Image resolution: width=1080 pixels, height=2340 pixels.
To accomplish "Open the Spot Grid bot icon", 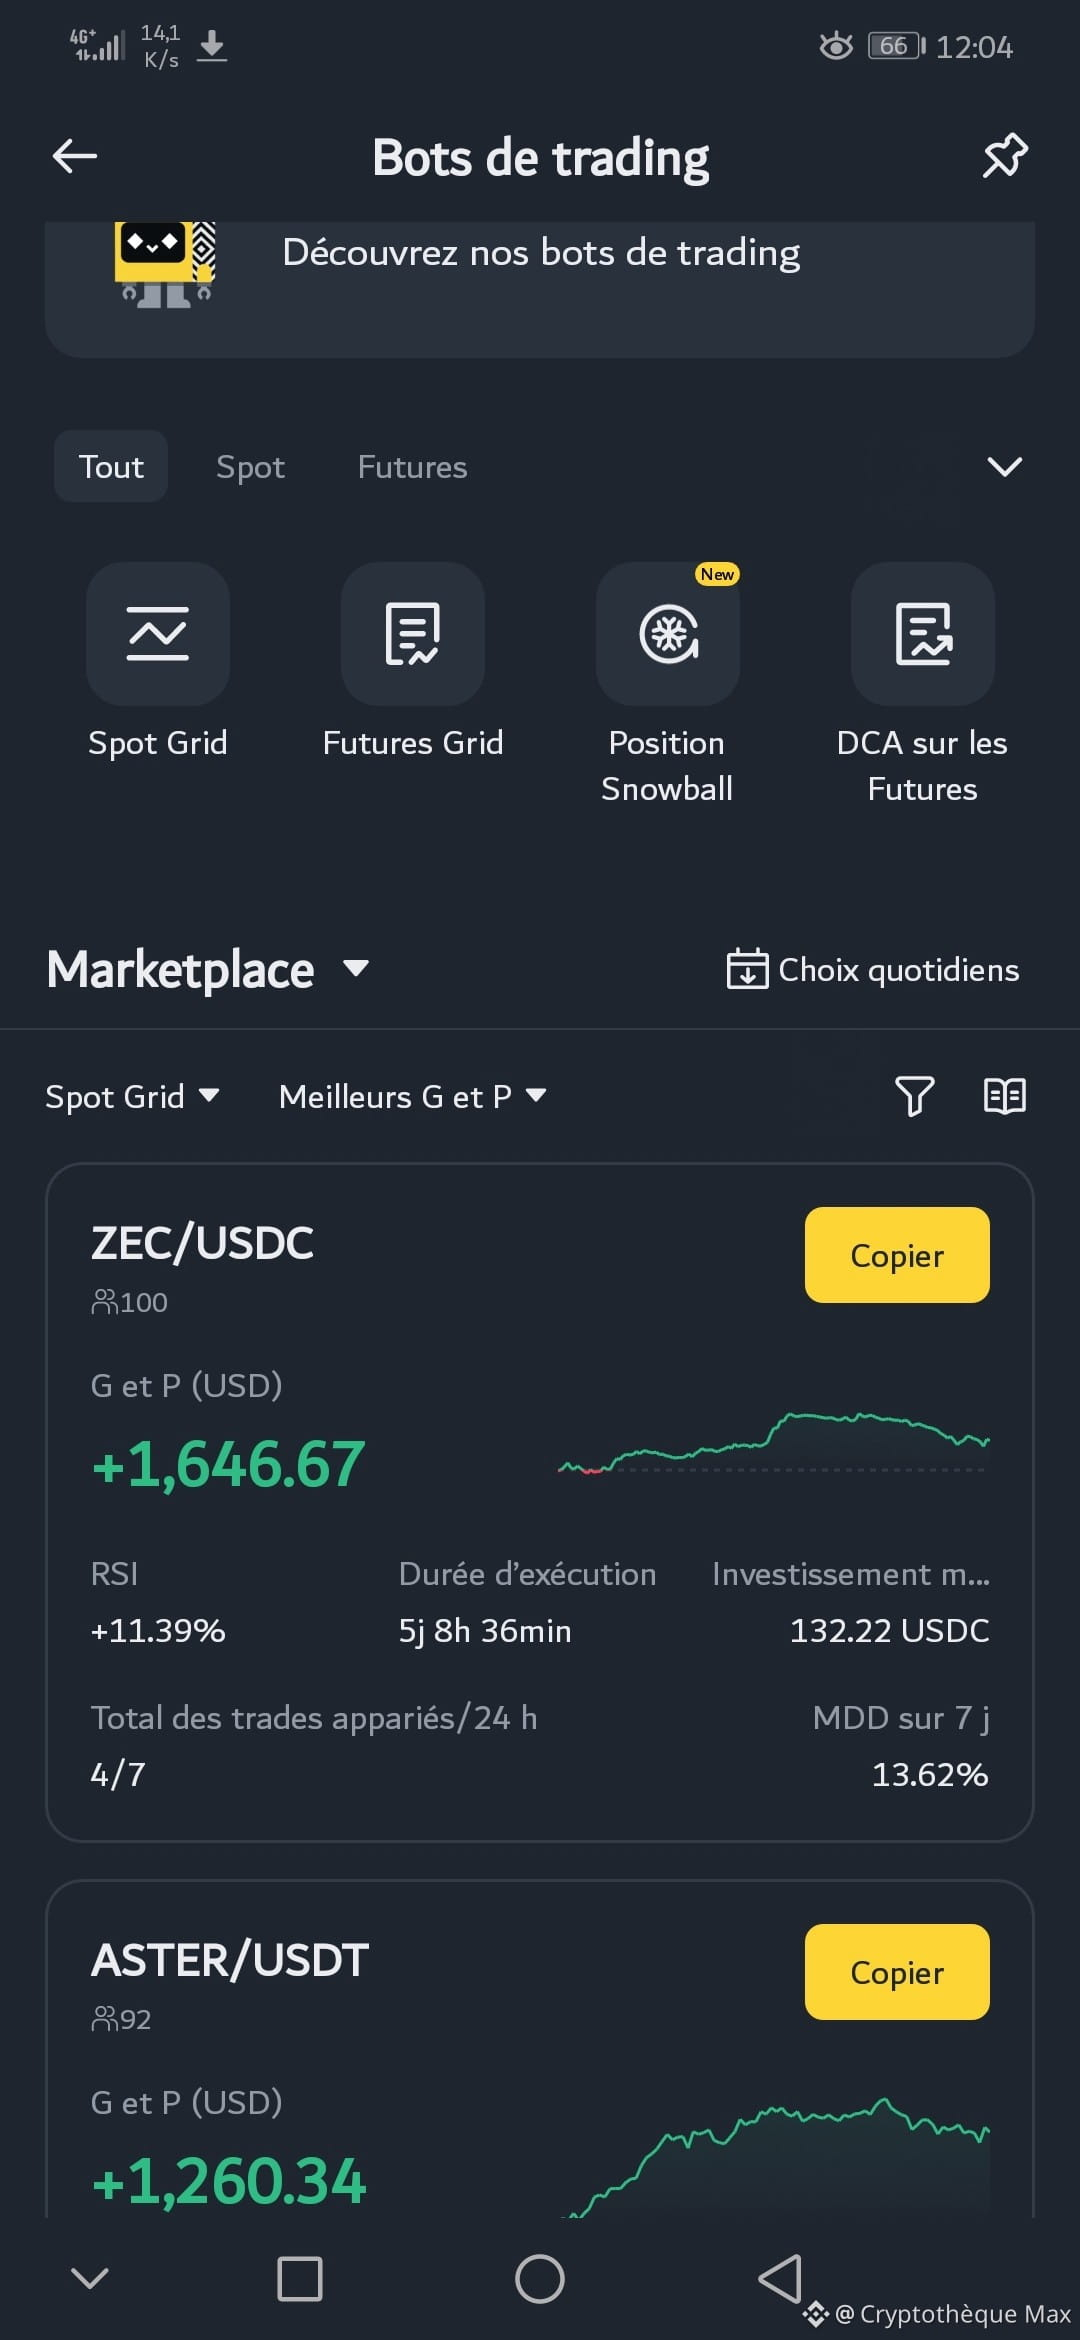I will pos(158,634).
